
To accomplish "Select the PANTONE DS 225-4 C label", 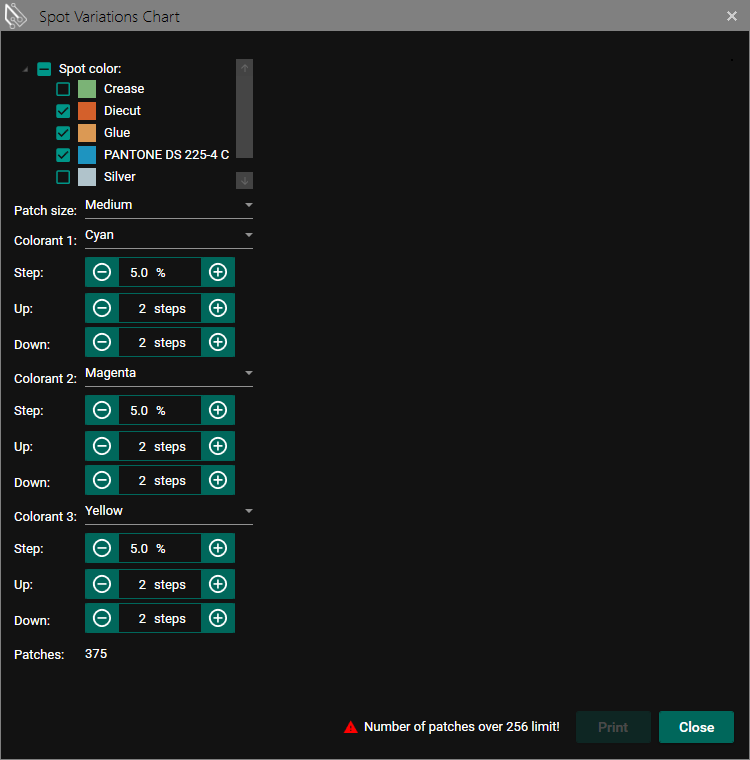I will pyautogui.click(x=166, y=155).
